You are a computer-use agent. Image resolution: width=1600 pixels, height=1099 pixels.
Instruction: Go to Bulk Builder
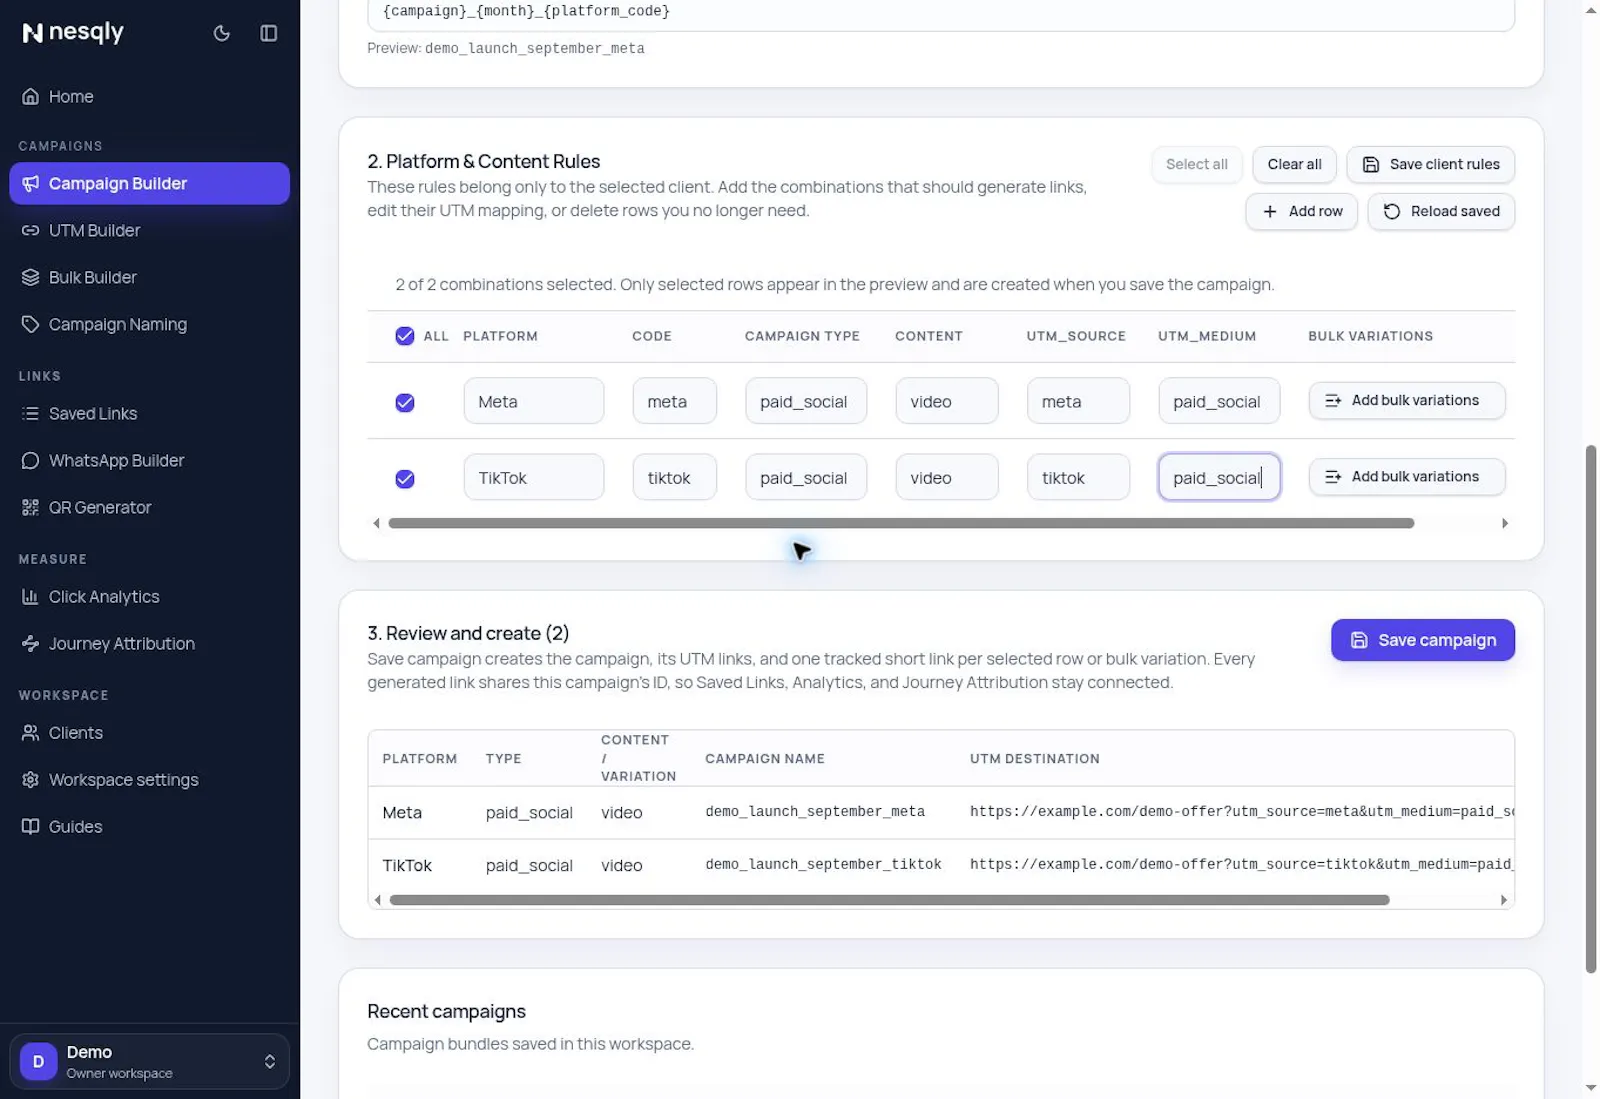149,277
